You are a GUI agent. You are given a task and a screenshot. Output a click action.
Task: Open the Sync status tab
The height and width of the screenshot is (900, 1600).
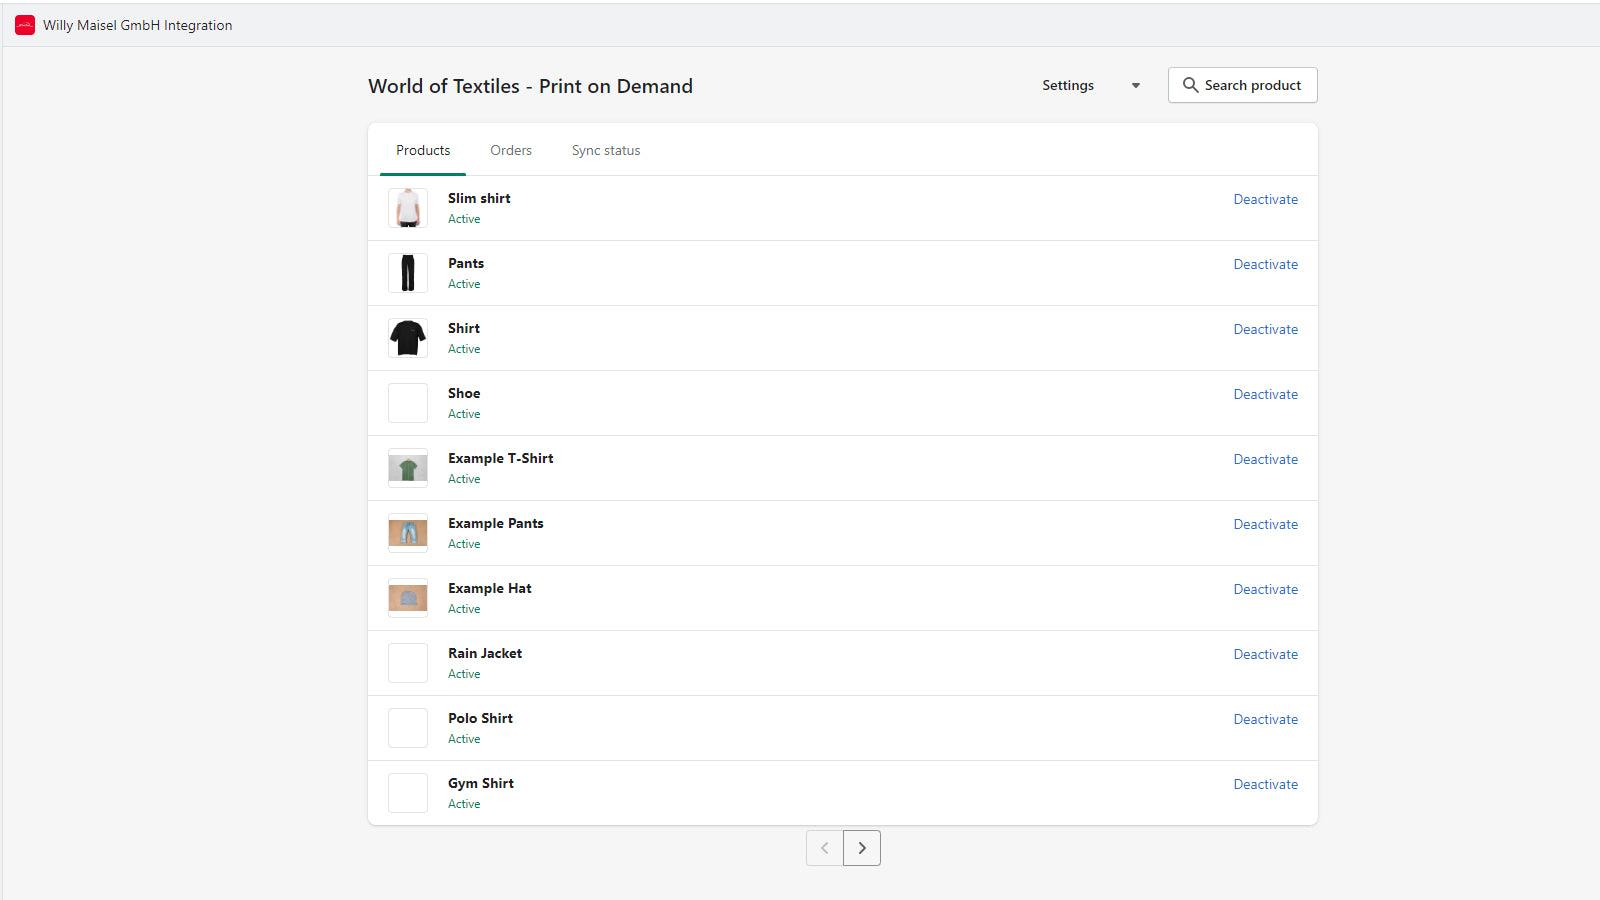pyautogui.click(x=605, y=150)
